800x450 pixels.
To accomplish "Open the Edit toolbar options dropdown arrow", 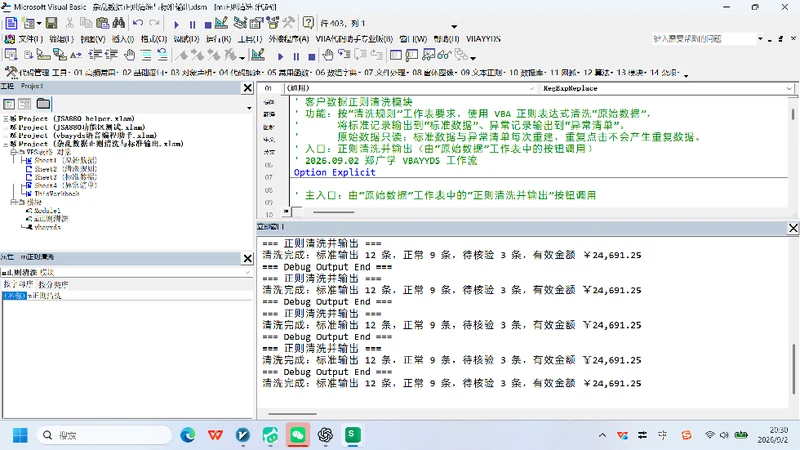I will pos(242,58).
